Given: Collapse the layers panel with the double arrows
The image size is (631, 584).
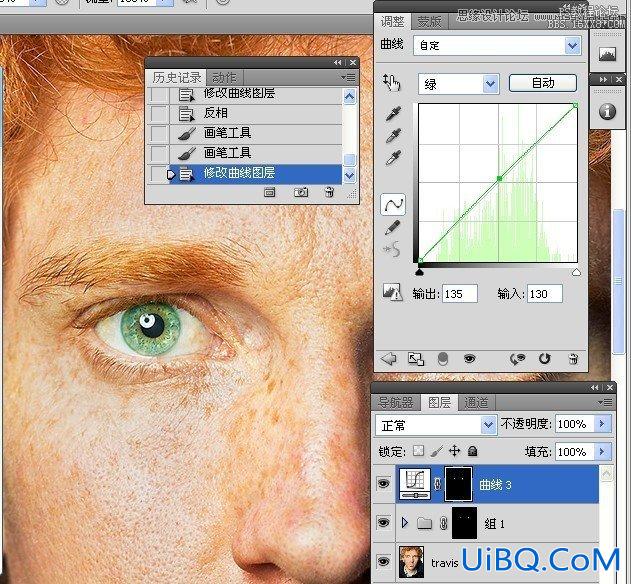Looking at the screenshot, I should pyautogui.click(x=594, y=388).
